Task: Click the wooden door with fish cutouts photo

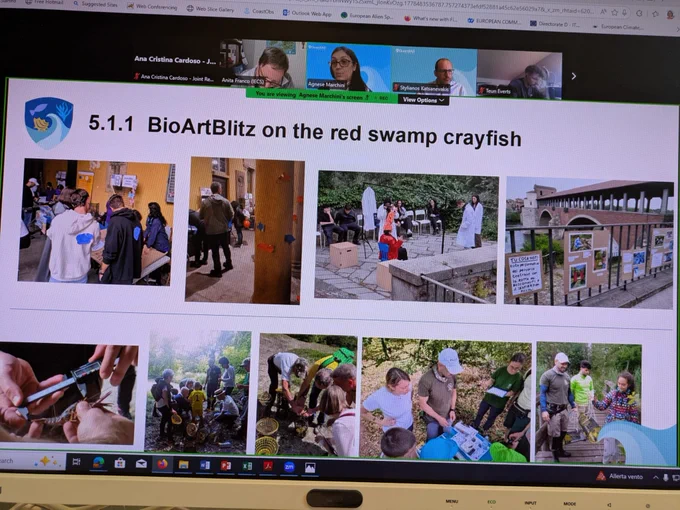Action: [244, 231]
